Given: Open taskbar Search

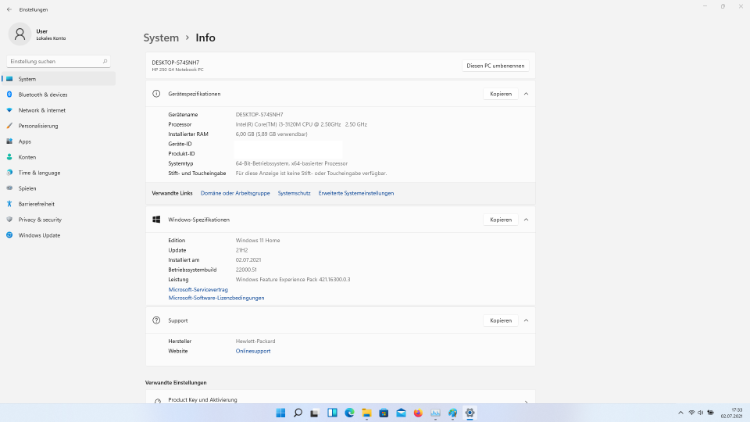Looking at the screenshot, I should (x=298, y=412).
